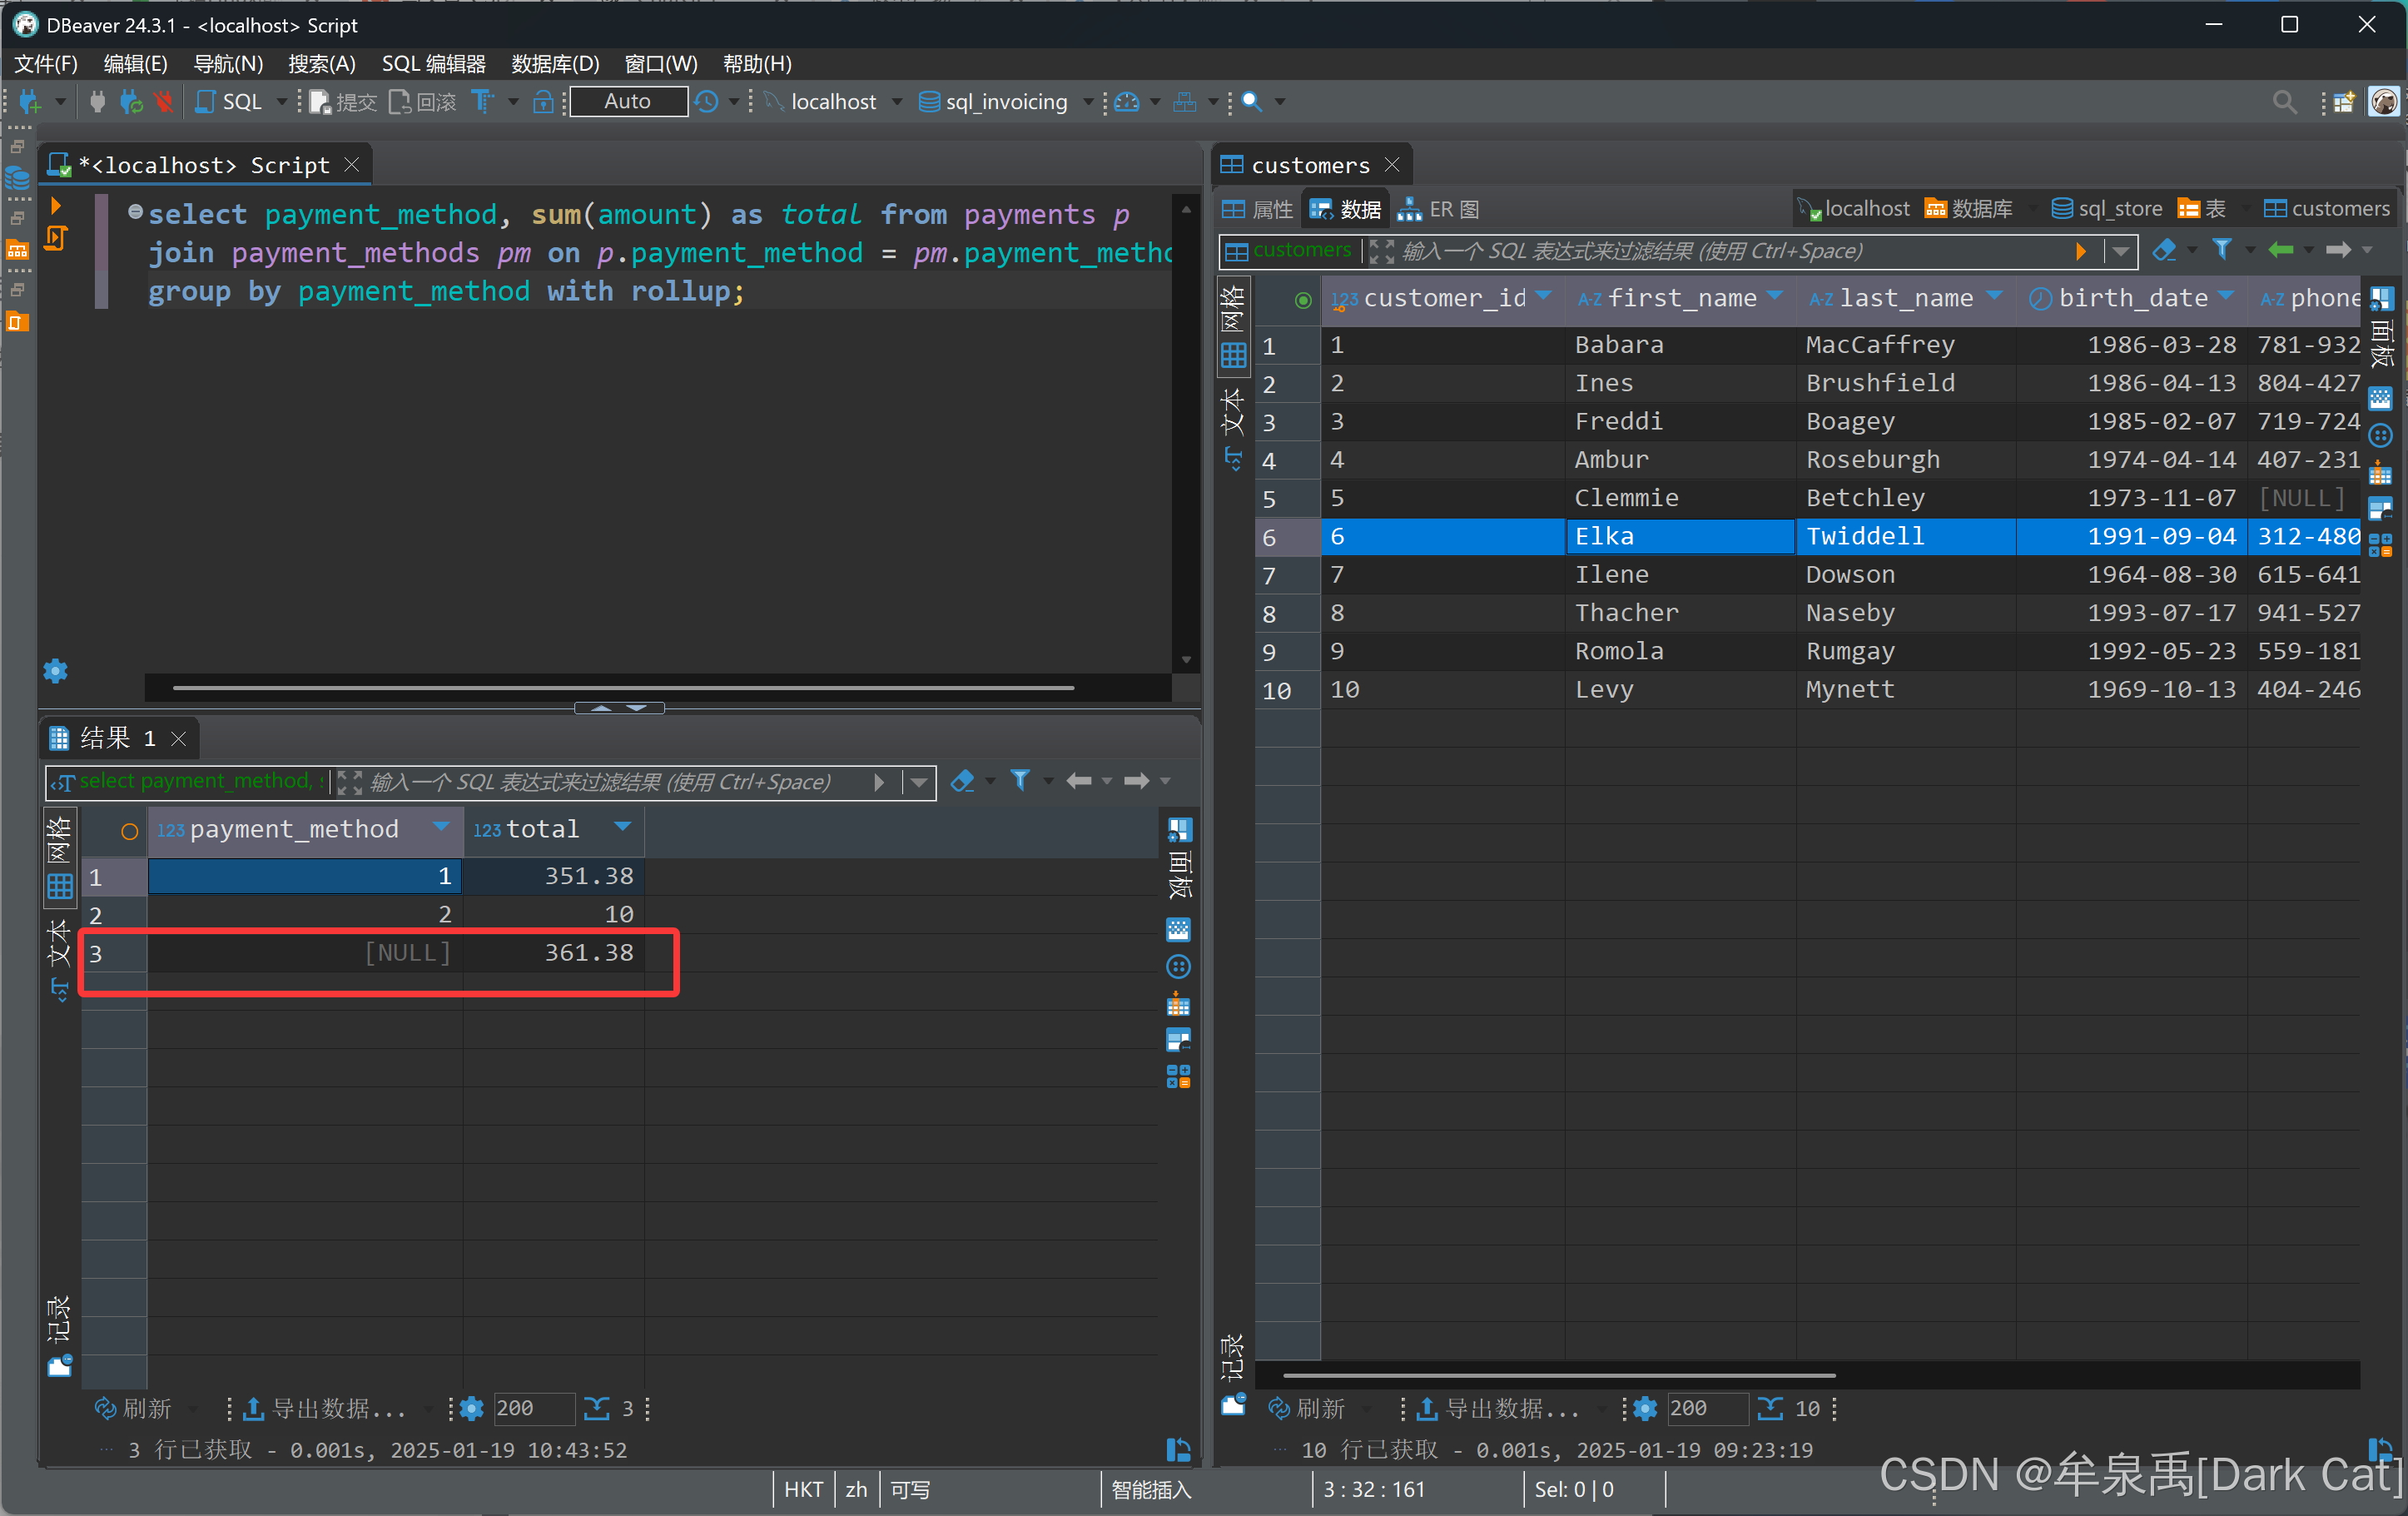Click the dashboard gauge icon in toolbar
2408x1516 pixels.
[x=1126, y=102]
